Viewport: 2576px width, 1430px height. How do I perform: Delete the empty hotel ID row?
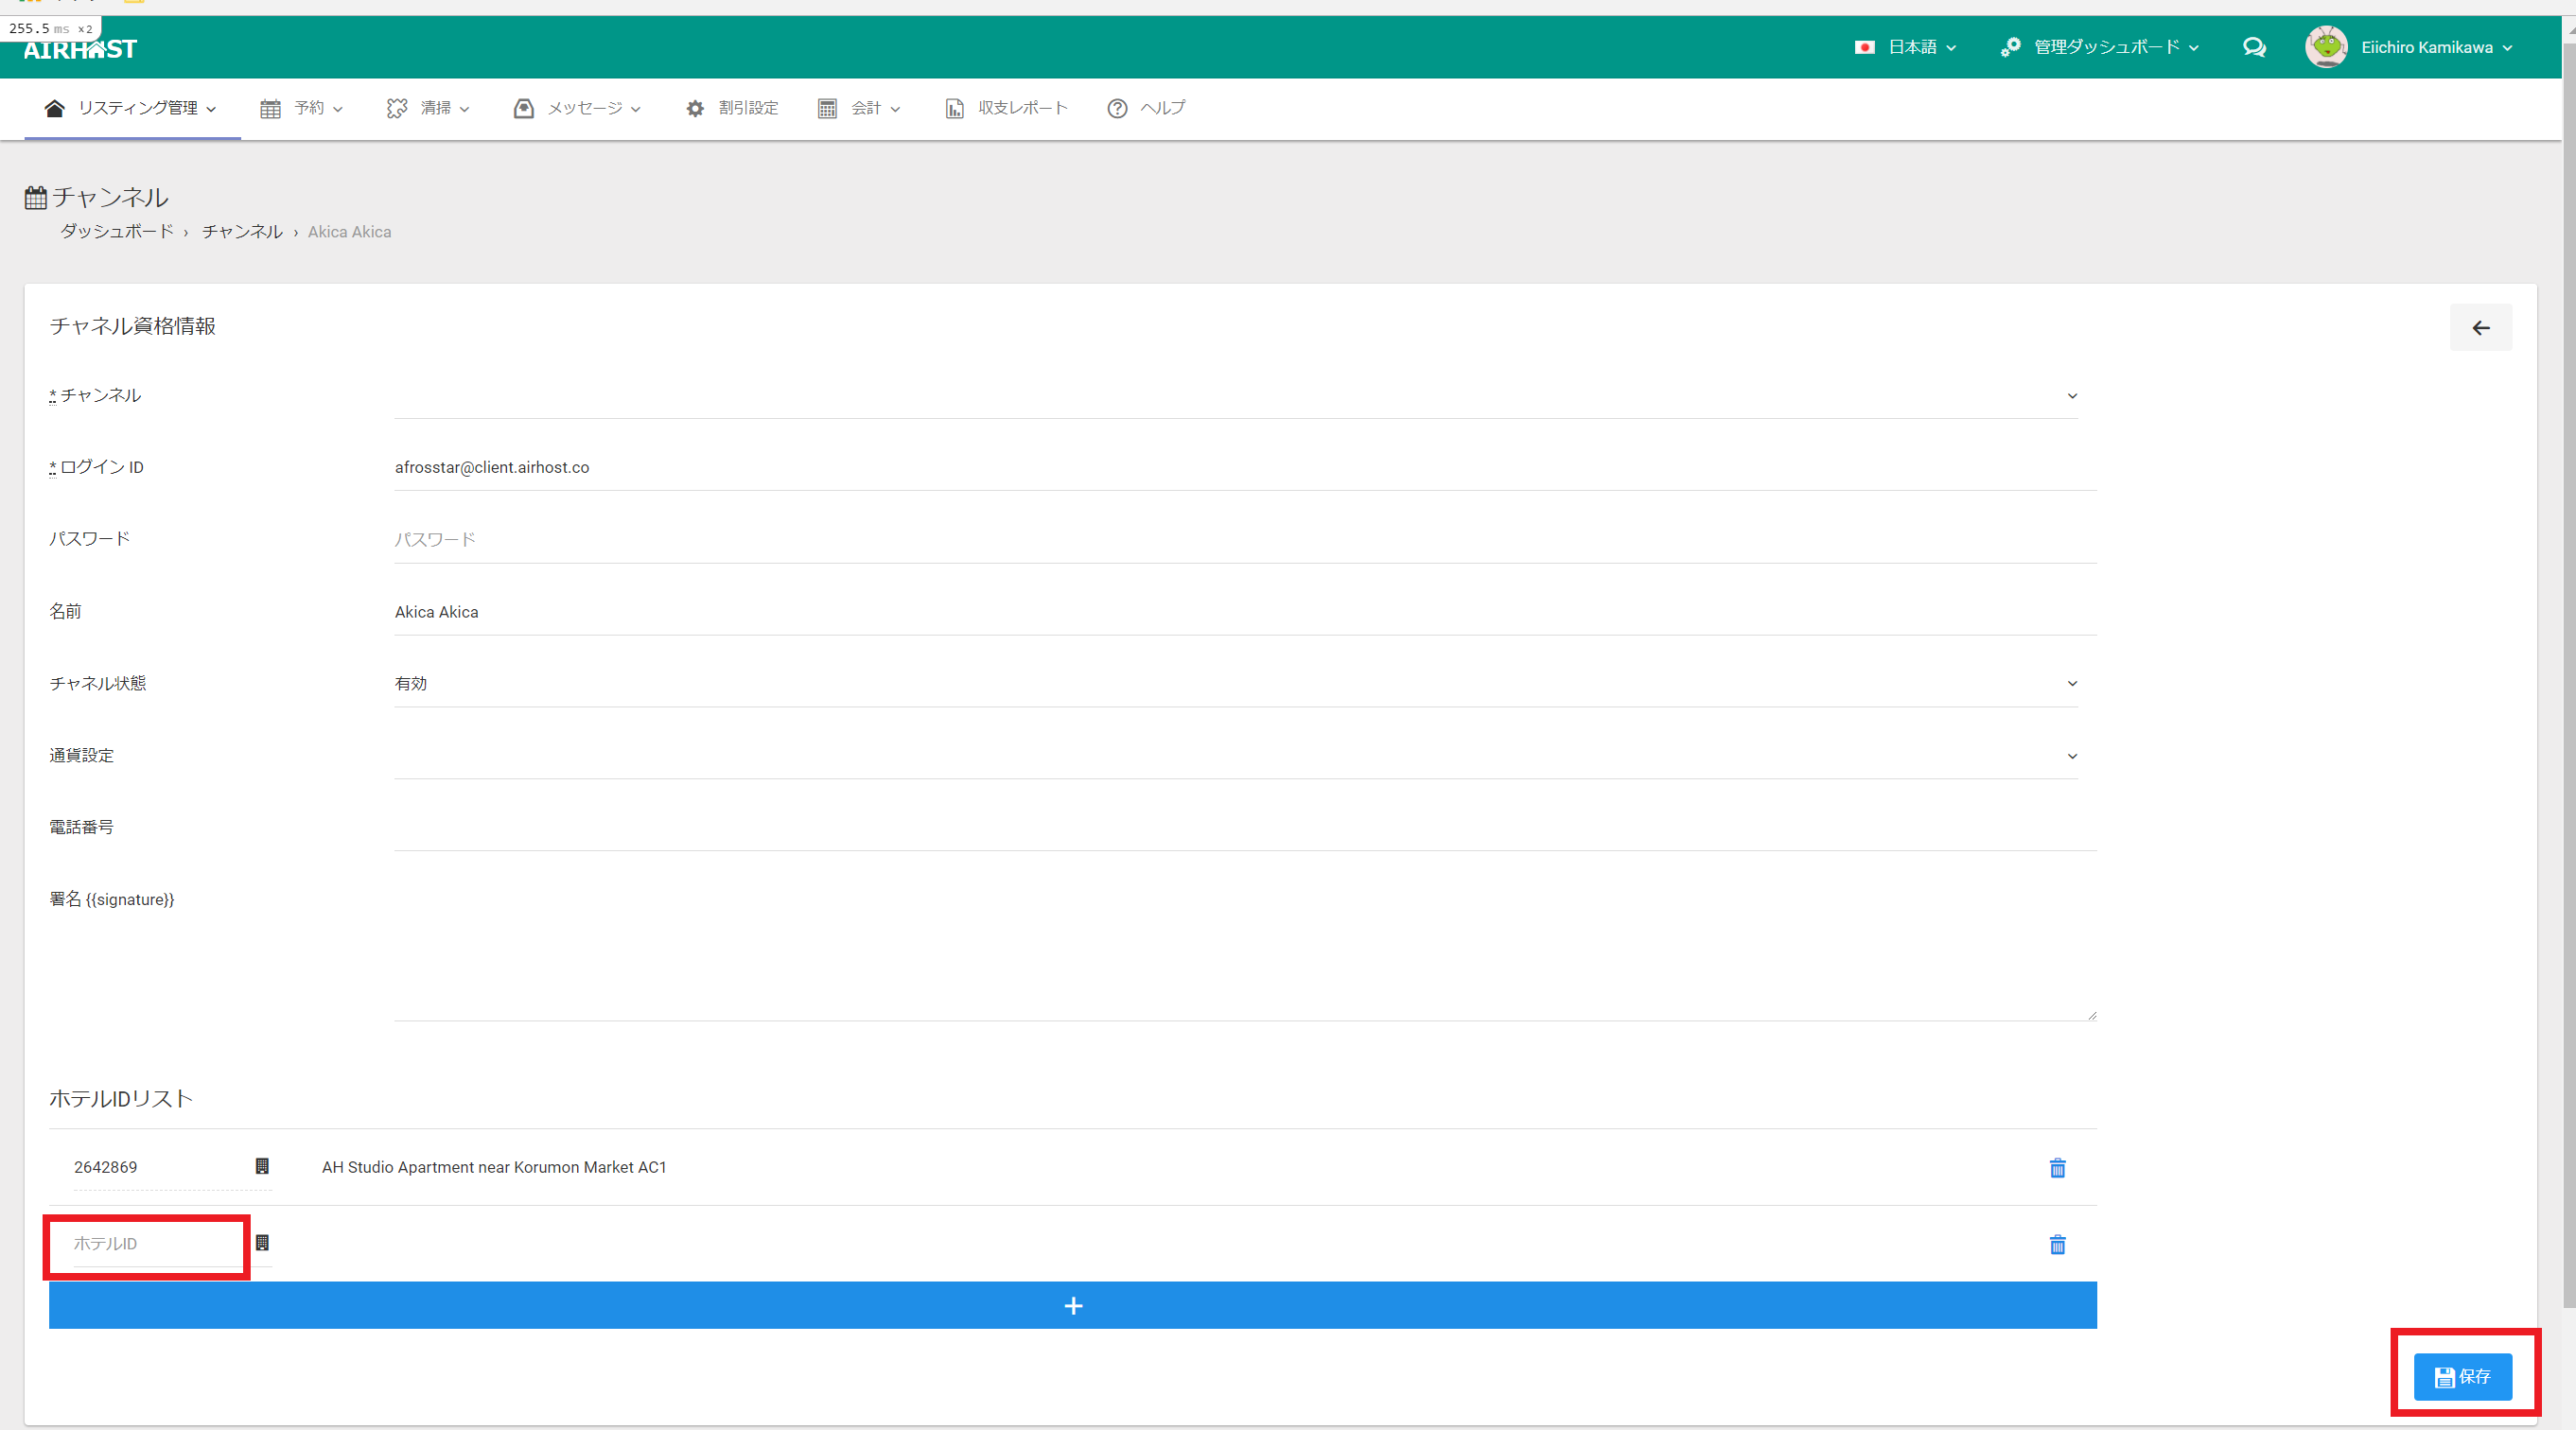point(2057,1244)
